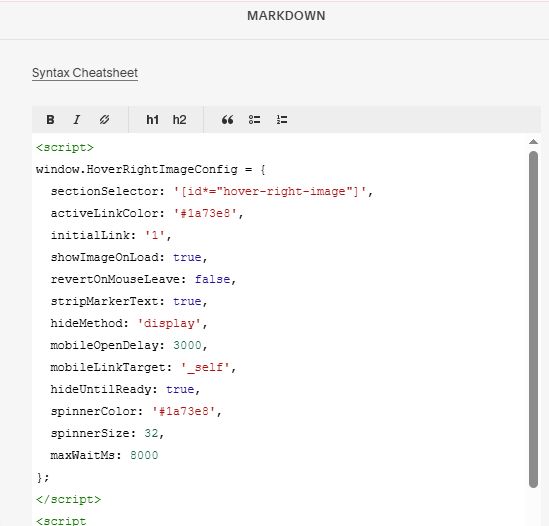
Task: Click the closing </script> tag
Action: (68, 499)
